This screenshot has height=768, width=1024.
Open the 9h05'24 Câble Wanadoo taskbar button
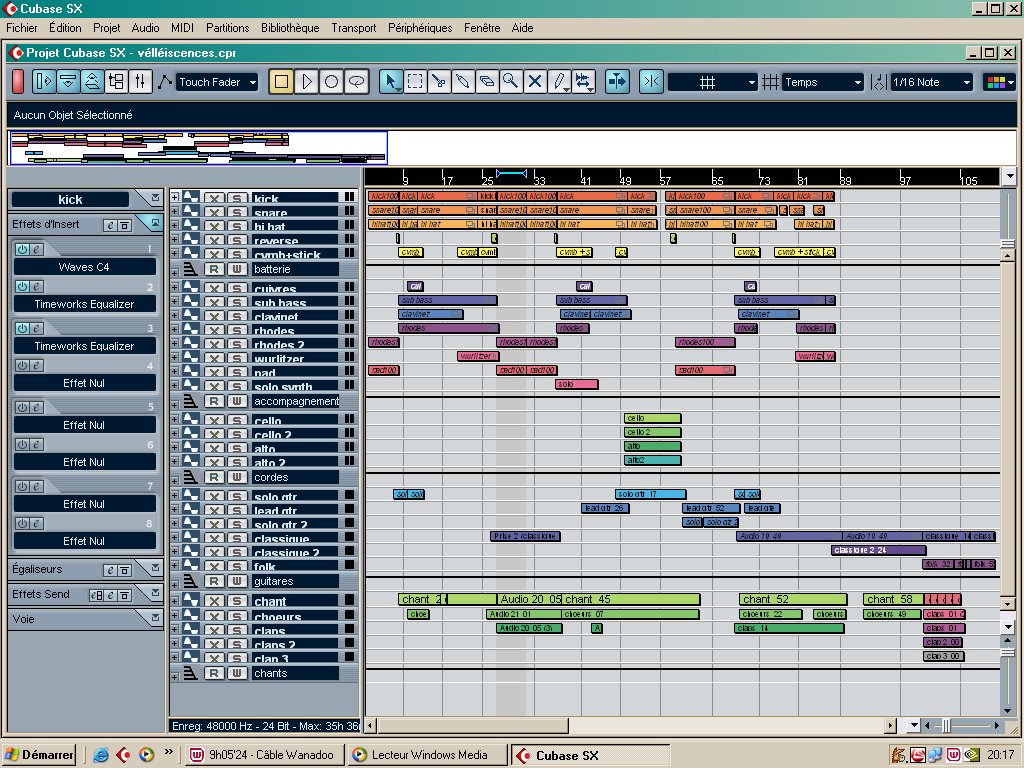(x=266, y=755)
